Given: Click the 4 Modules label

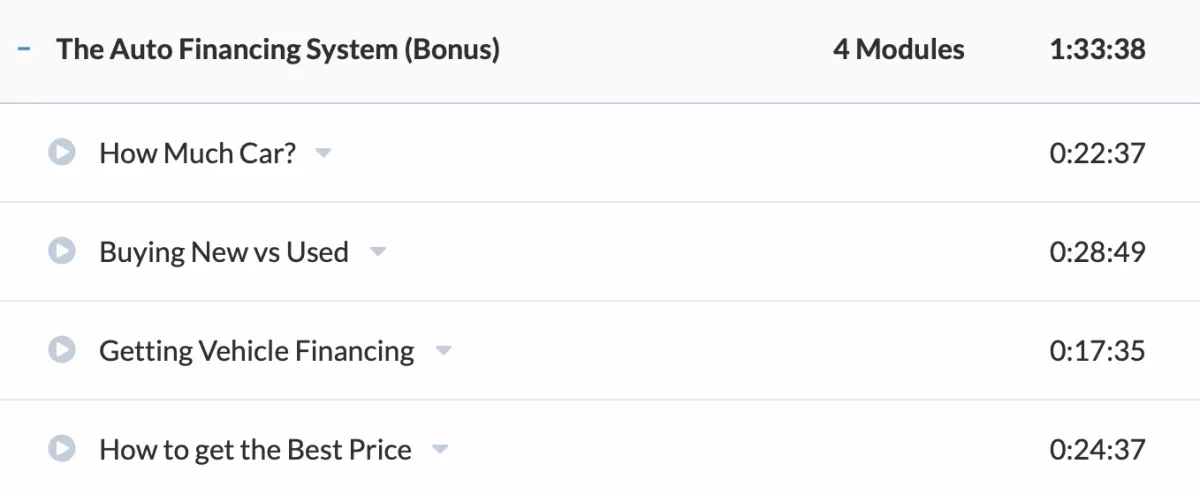Looking at the screenshot, I should pos(899,49).
